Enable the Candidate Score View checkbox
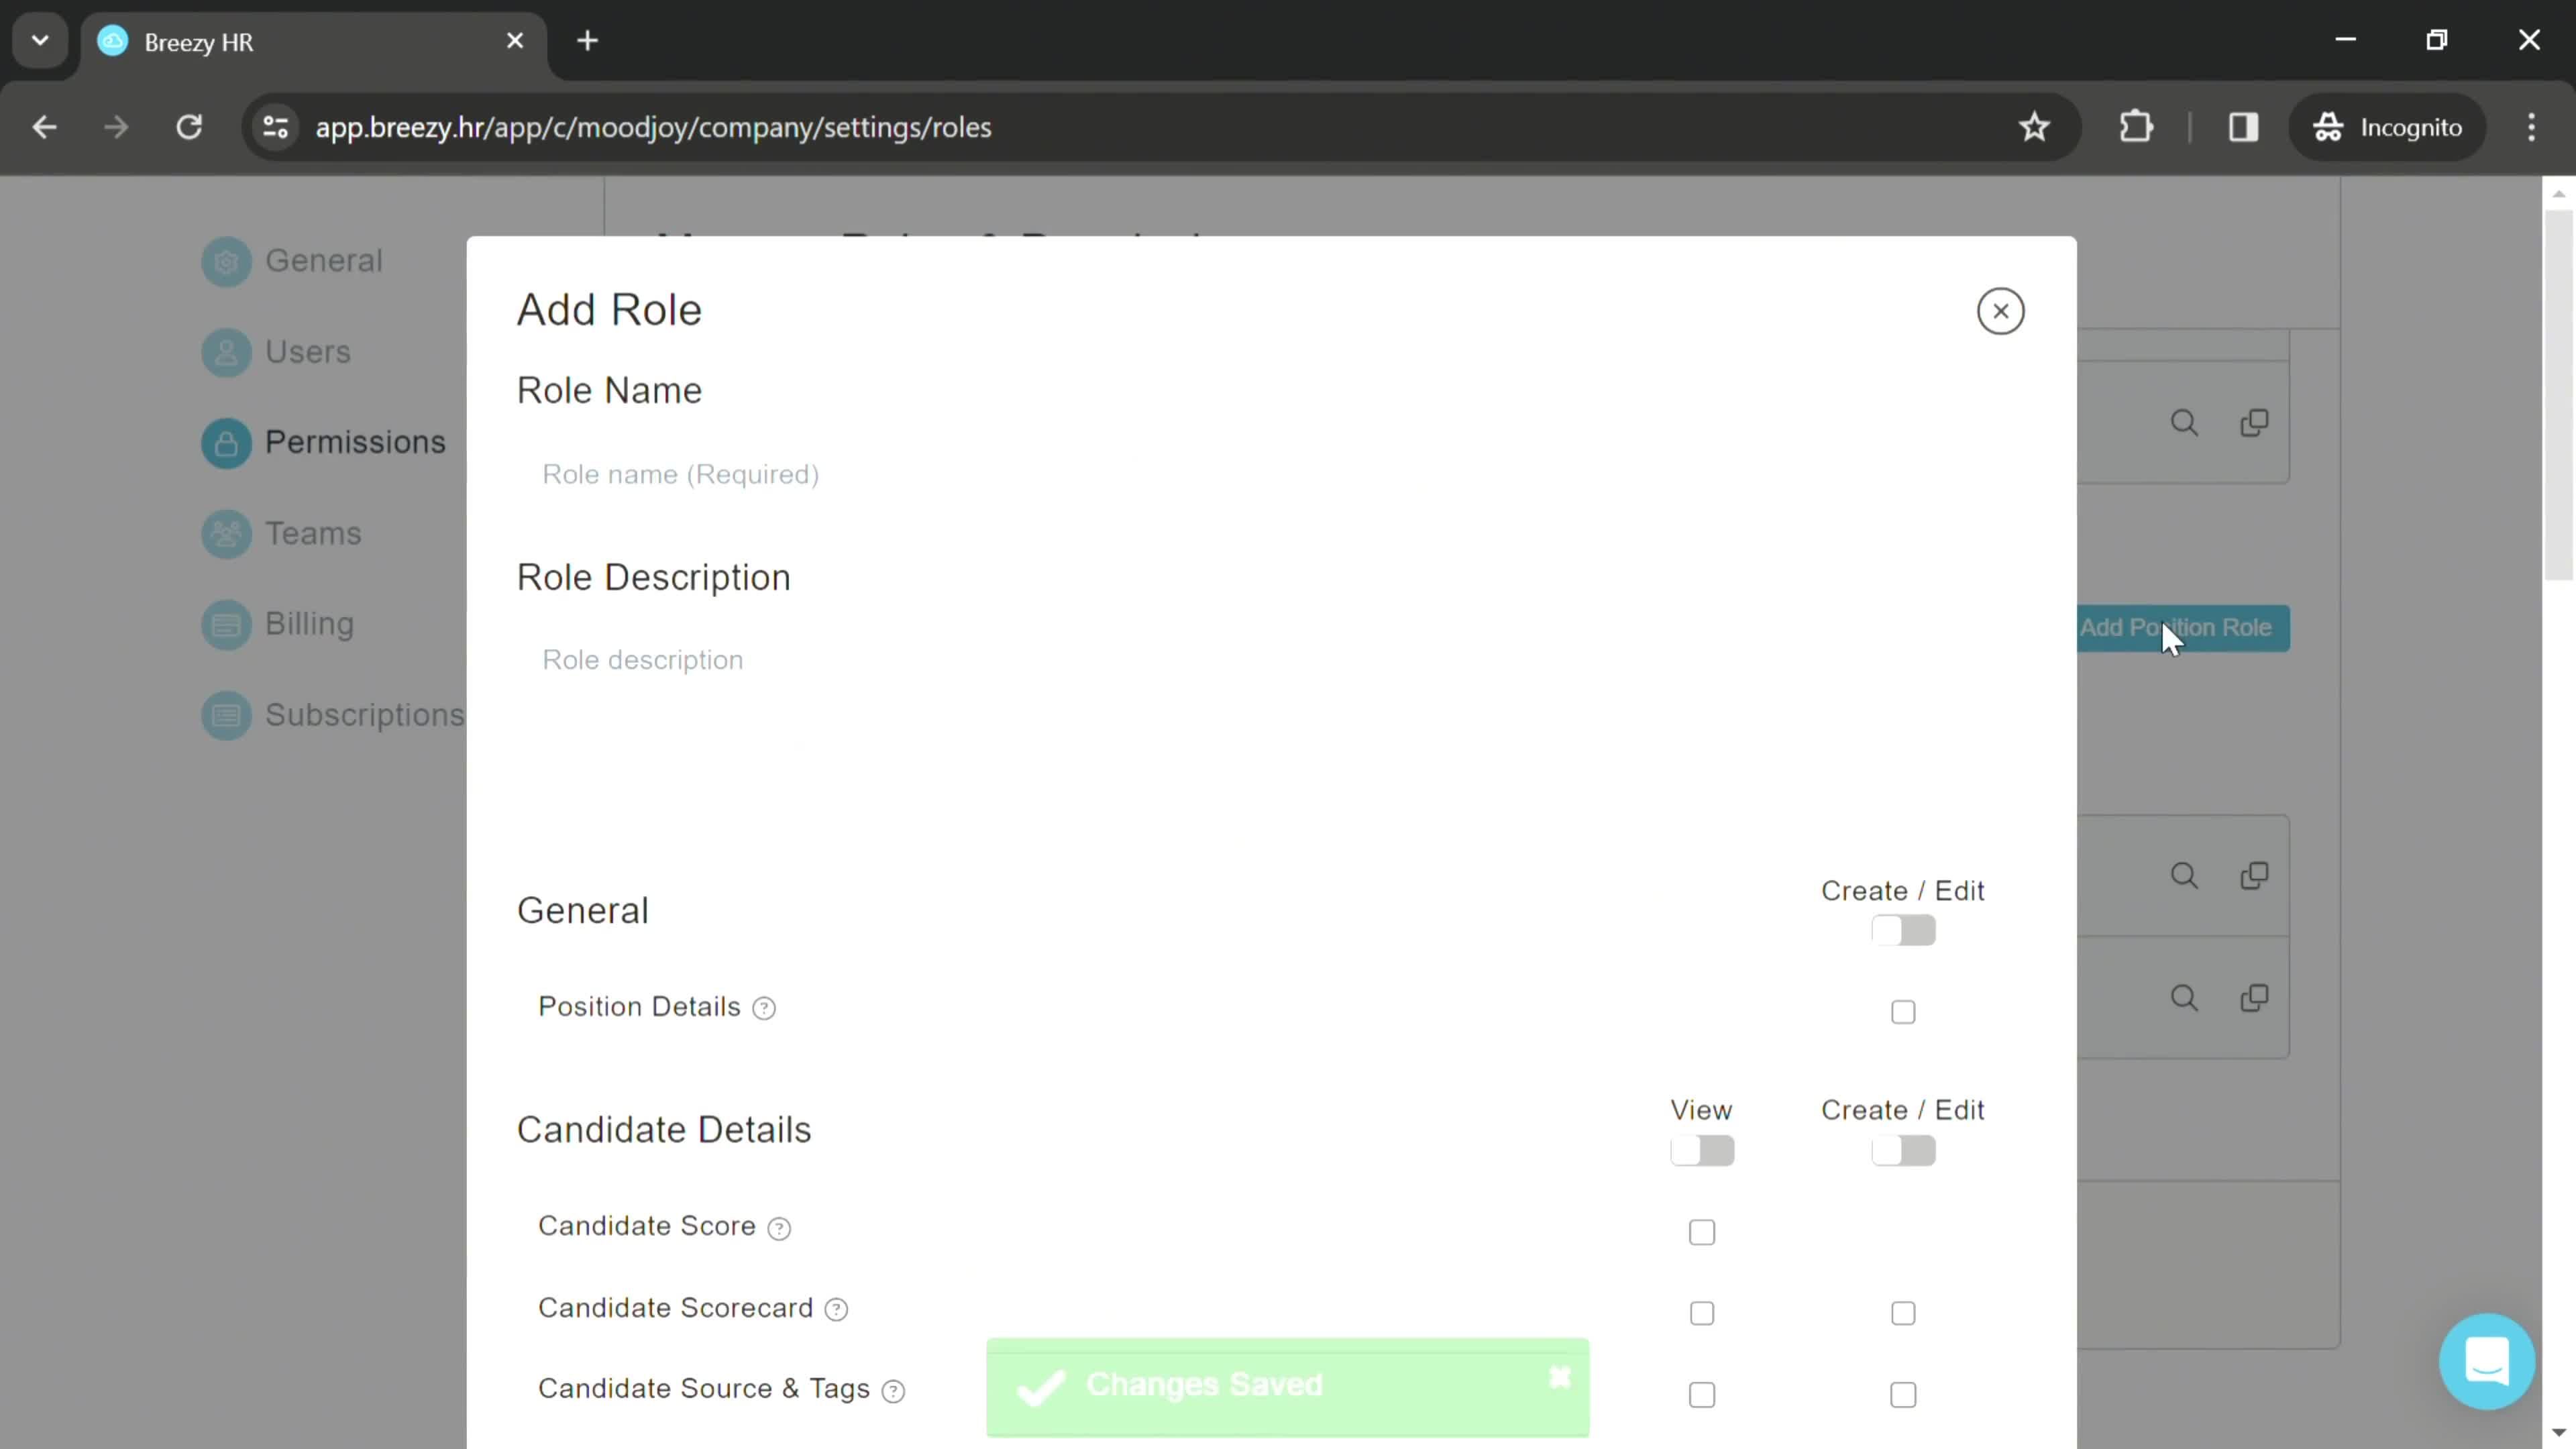 1702,1230
